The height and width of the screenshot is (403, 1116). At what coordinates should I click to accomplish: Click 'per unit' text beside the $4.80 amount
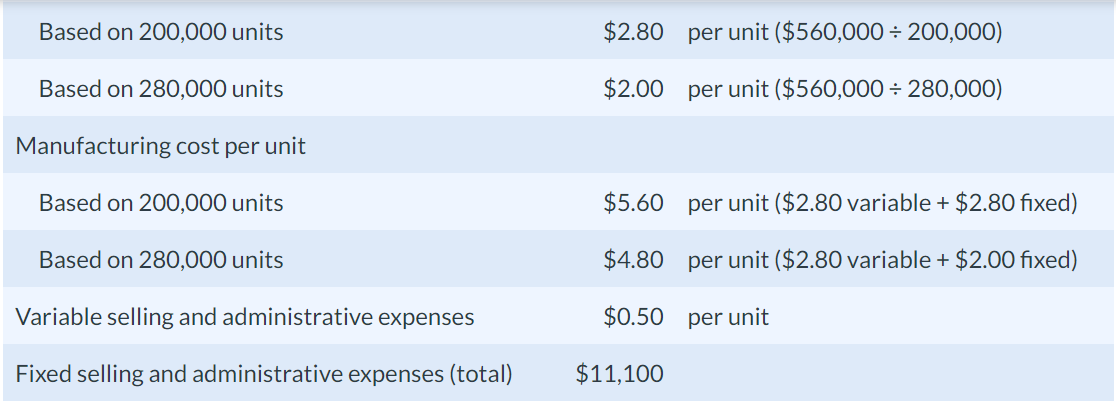728,260
